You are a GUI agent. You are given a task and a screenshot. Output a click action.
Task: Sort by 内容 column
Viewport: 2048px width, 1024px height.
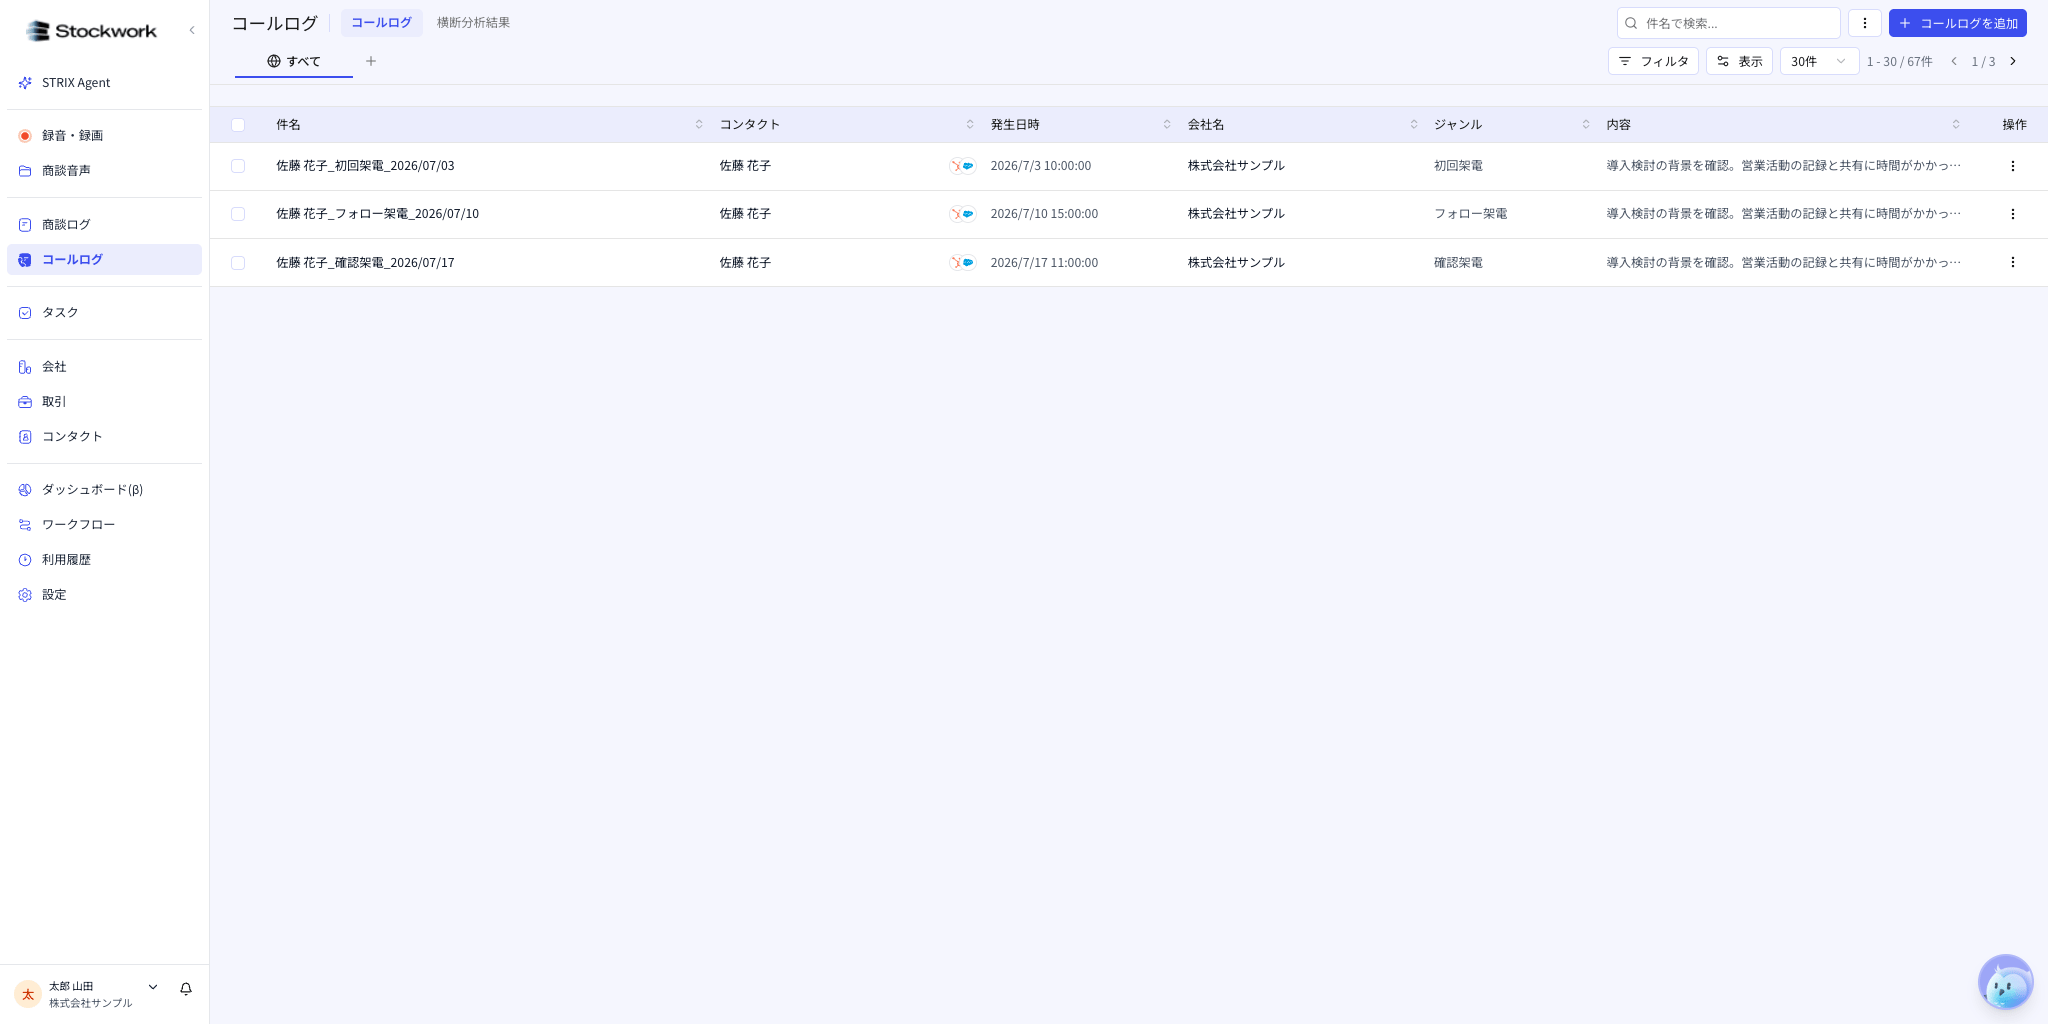pos(1956,125)
